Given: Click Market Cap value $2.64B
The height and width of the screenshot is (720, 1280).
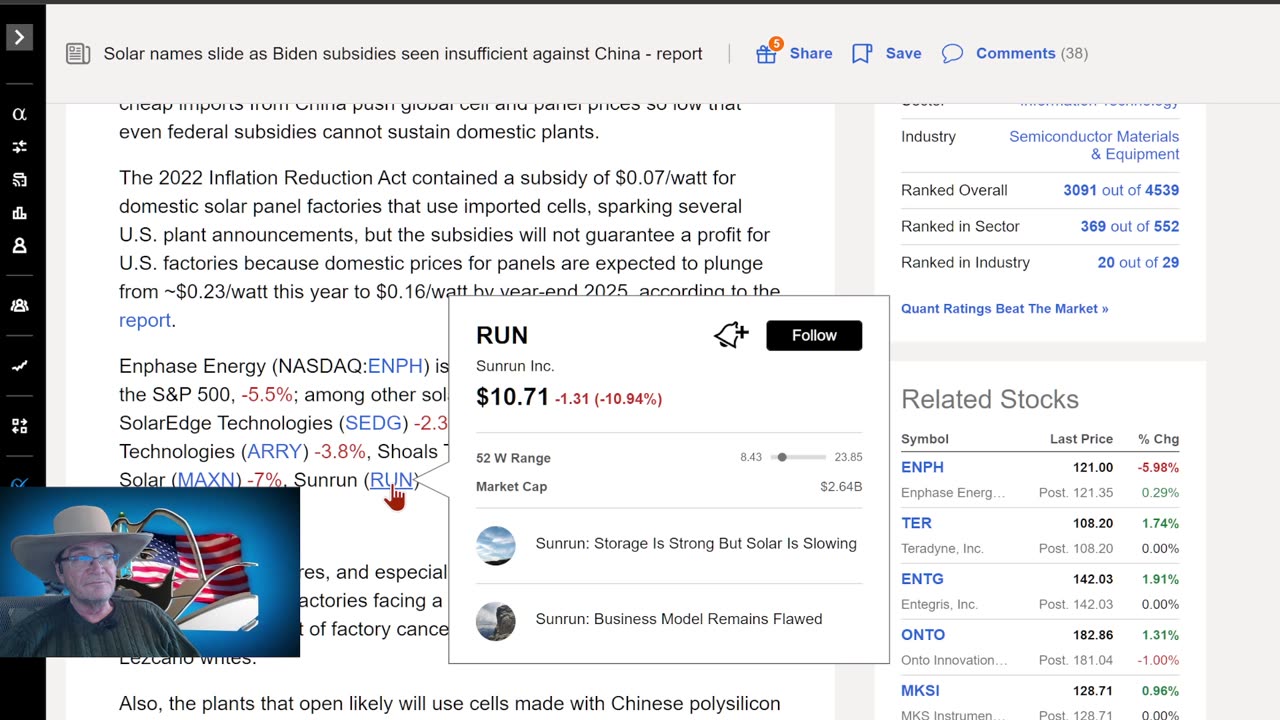Looking at the screenshot, I should [x=841, y=487].
